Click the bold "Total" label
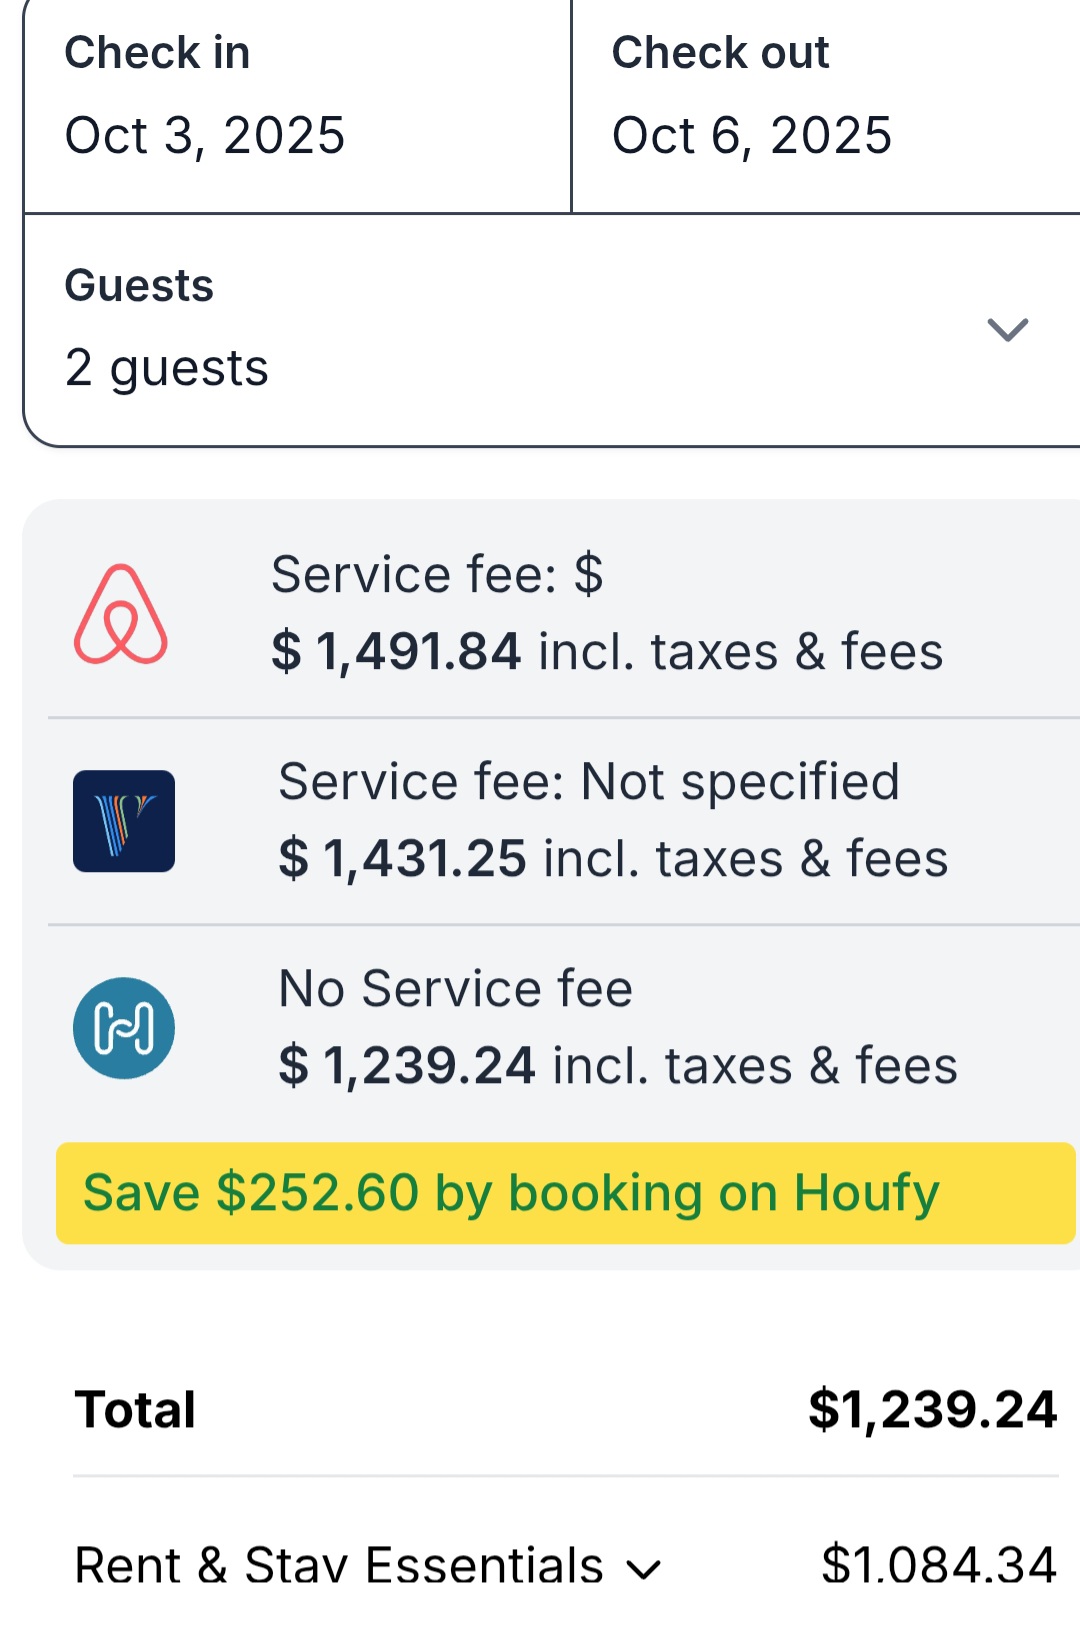 pyautogui.click(x=136, y=1410)
